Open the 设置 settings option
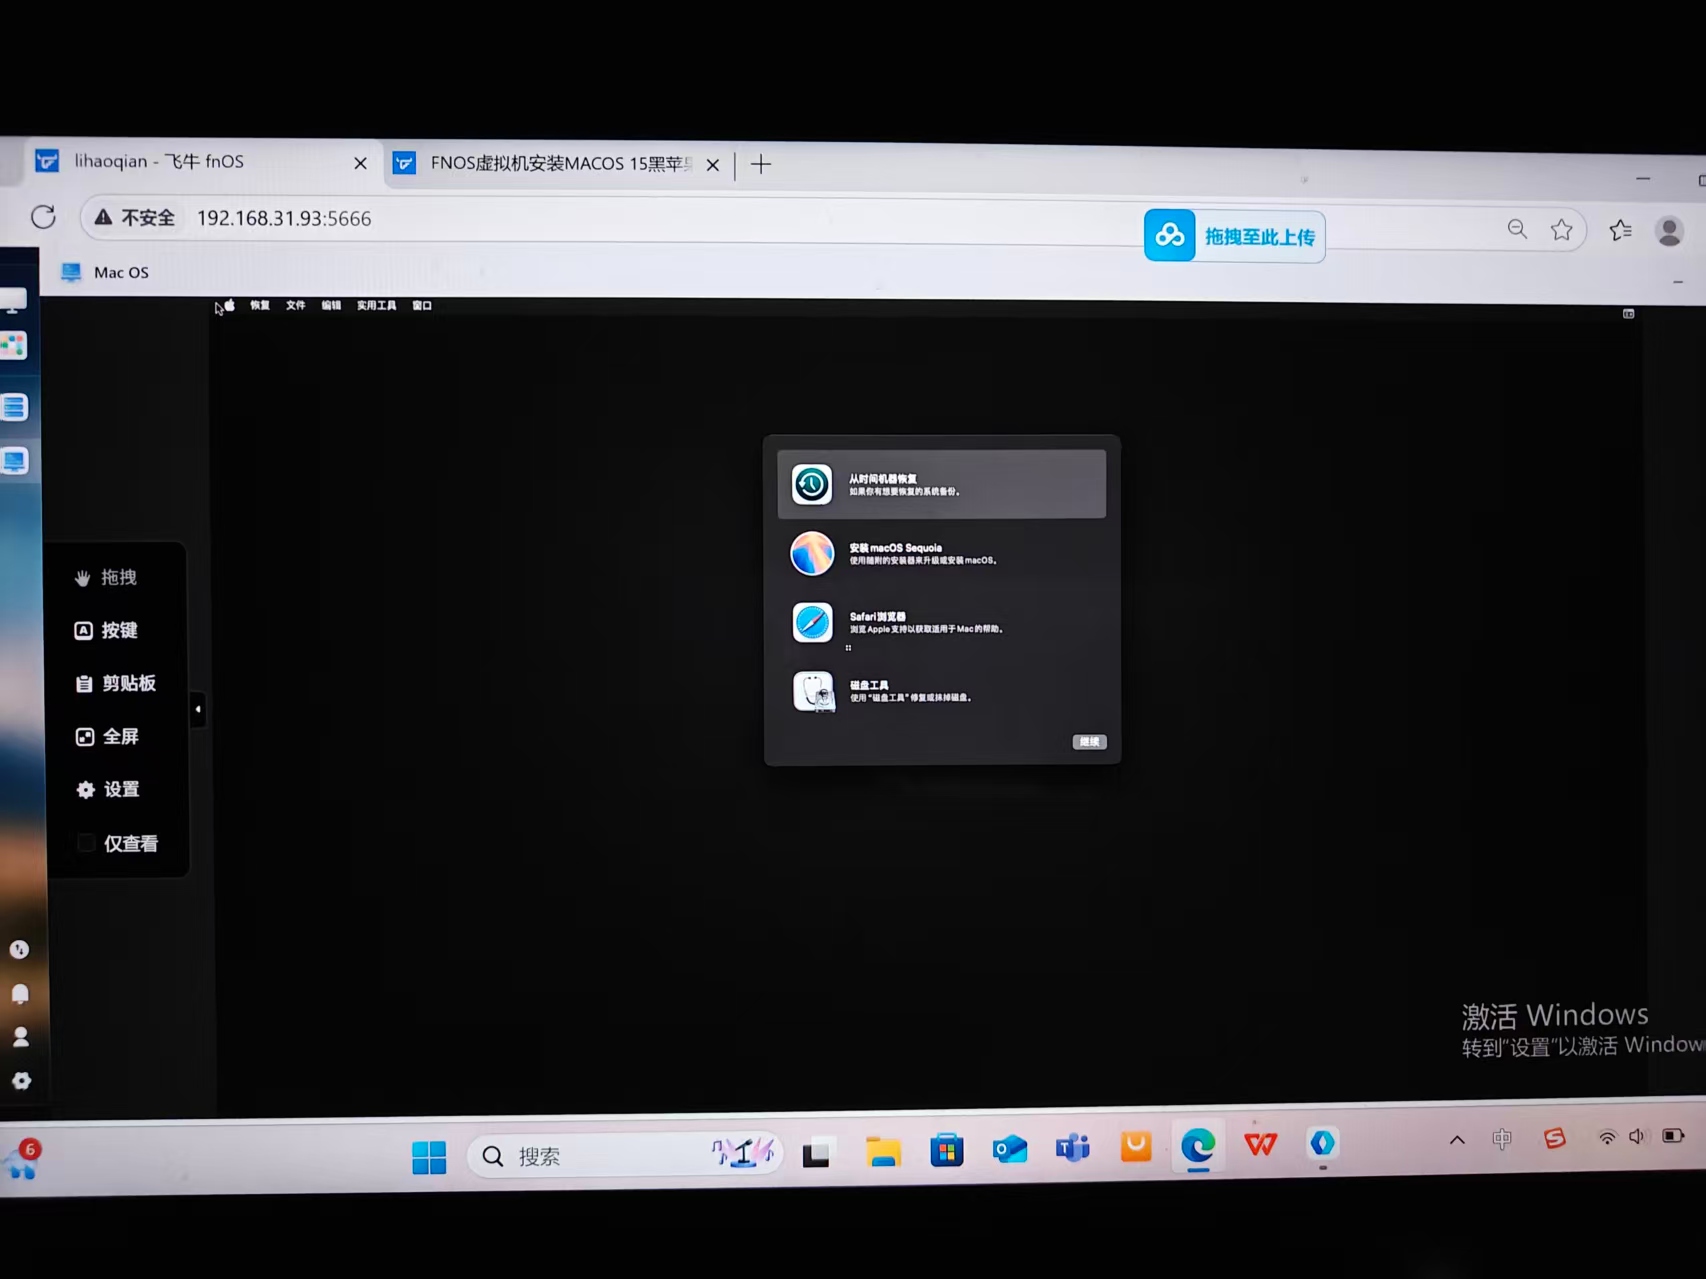 (107, 790)
